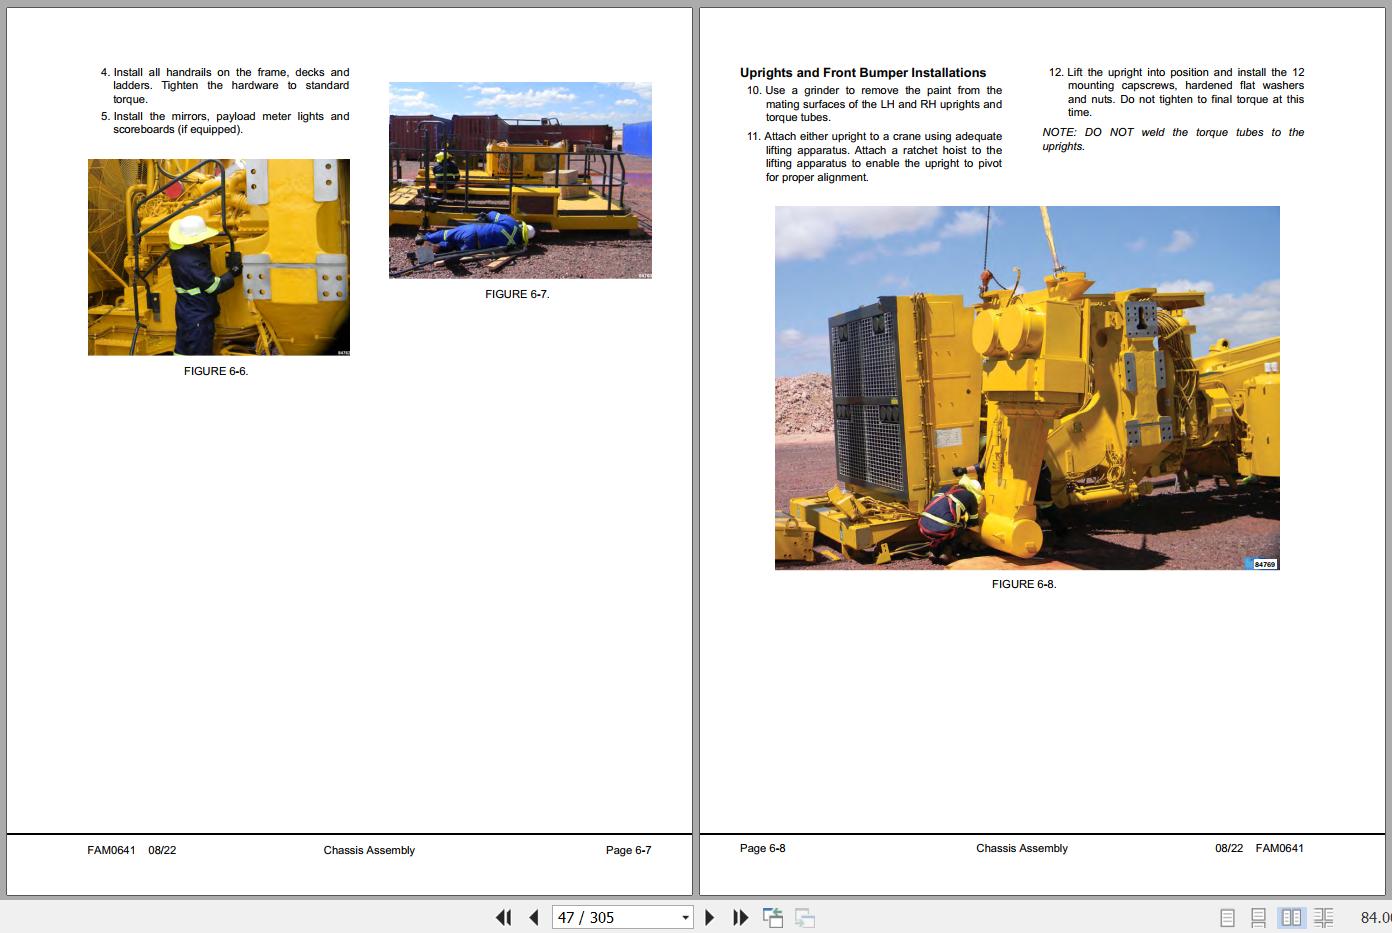The height and width of the screenshot is (933, 1392).
Task: Click the heading 'Uprights and Front Bumper Installations'
Action: (x=863, y=73)
